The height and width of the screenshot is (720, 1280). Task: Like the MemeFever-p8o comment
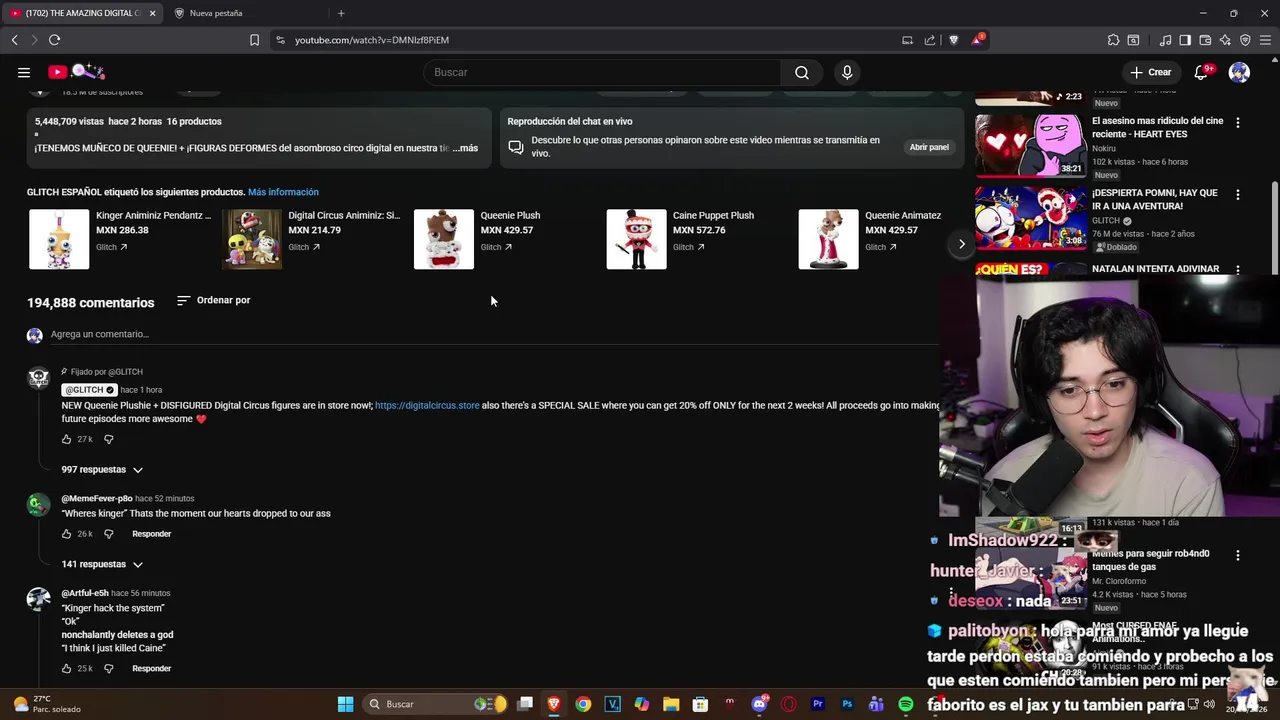point(67,534)
